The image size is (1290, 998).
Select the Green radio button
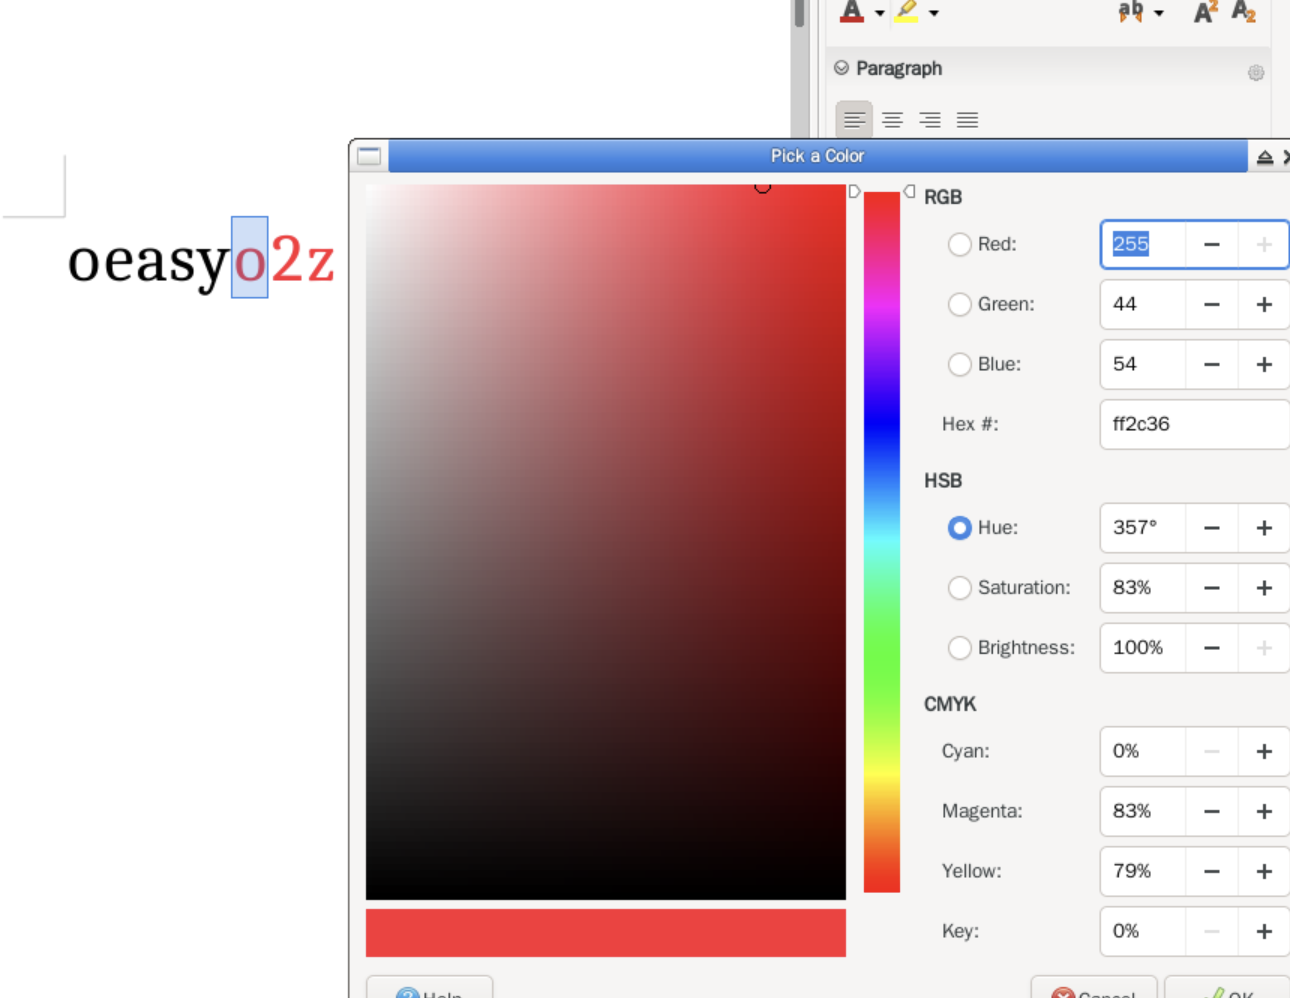959,304
